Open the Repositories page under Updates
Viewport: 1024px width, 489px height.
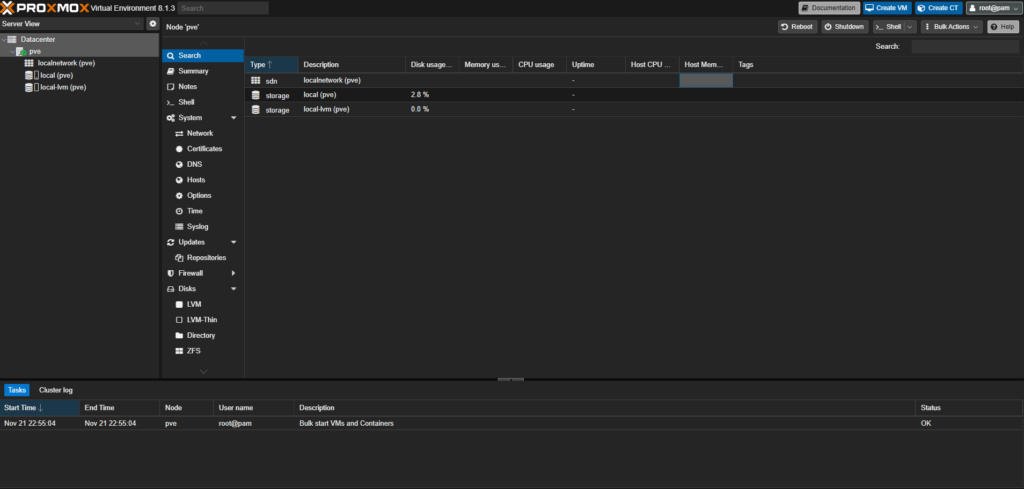206,258
